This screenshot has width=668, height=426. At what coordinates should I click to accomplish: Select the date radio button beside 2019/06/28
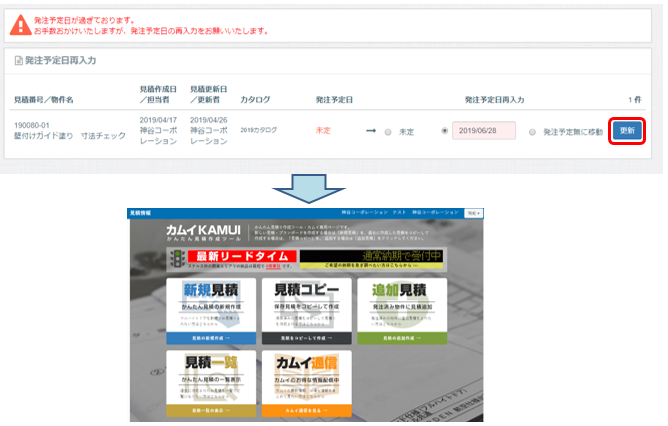(x=444, y=131)
